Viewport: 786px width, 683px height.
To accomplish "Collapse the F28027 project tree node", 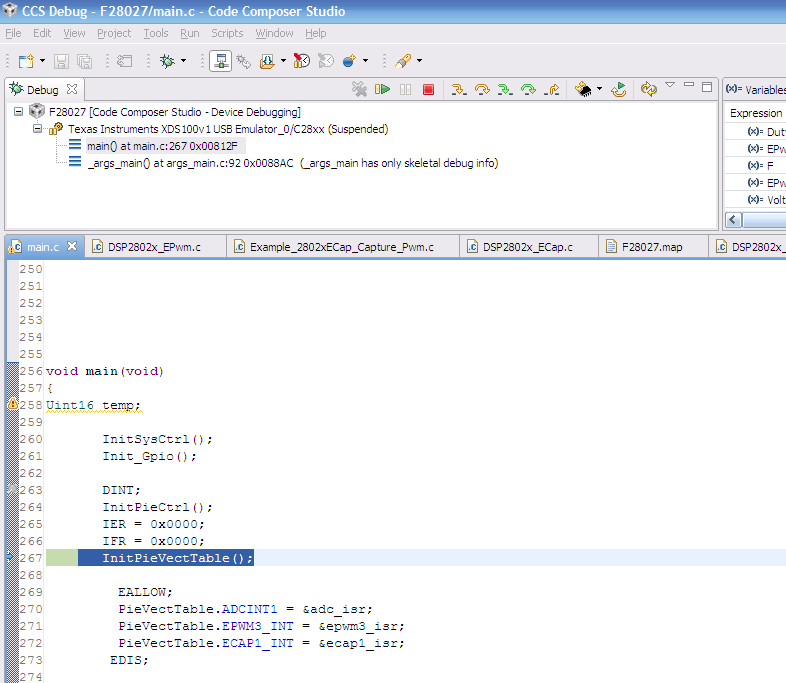I will click(x=19, y=112).
